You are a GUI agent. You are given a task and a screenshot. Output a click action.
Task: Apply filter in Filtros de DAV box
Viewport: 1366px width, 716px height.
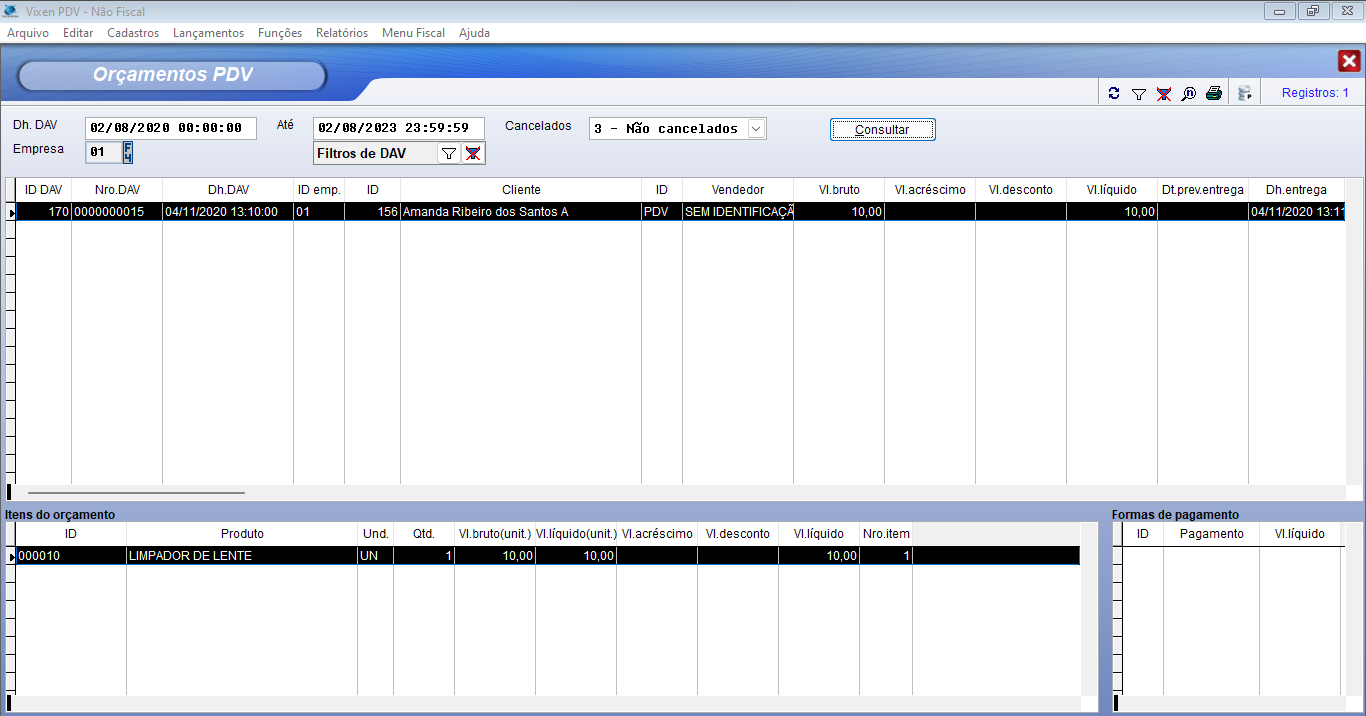(449, 153)
